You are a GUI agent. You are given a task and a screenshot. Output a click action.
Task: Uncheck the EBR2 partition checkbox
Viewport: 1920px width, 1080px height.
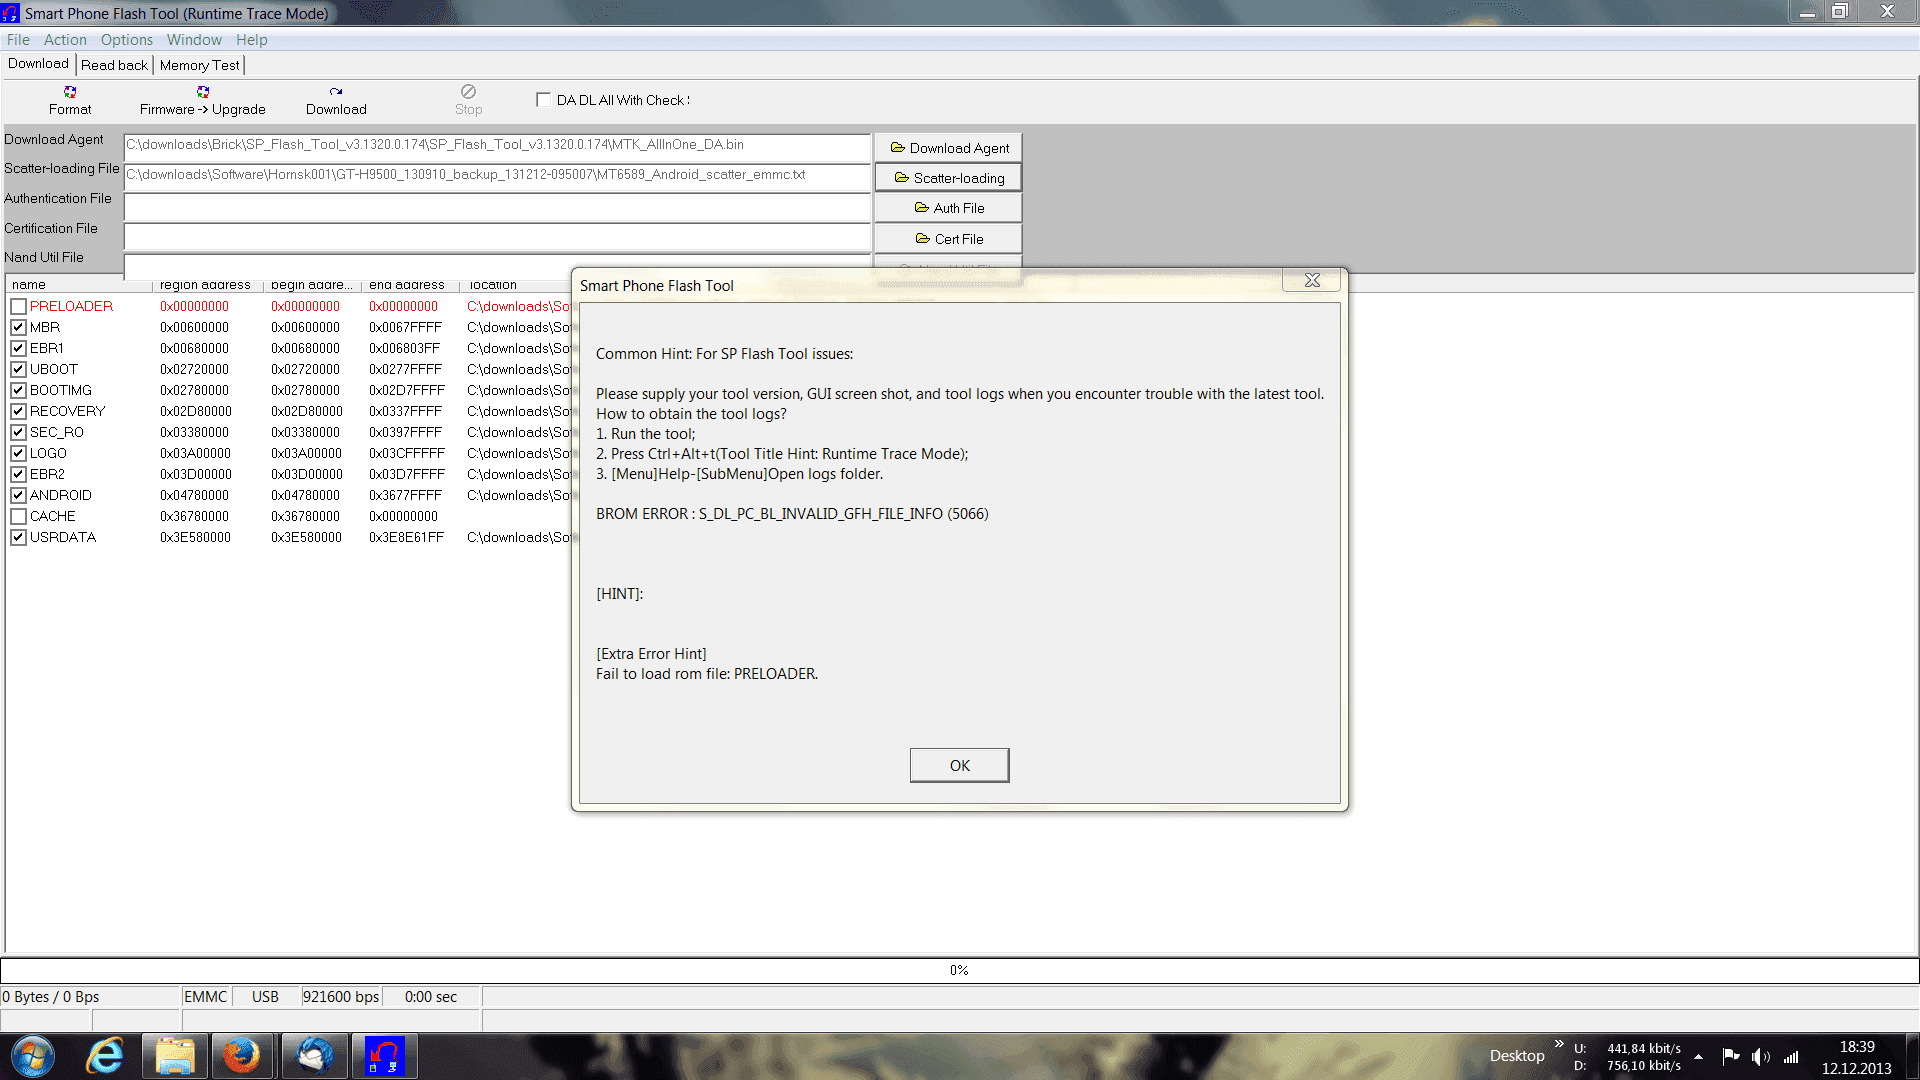click(18, 475)
